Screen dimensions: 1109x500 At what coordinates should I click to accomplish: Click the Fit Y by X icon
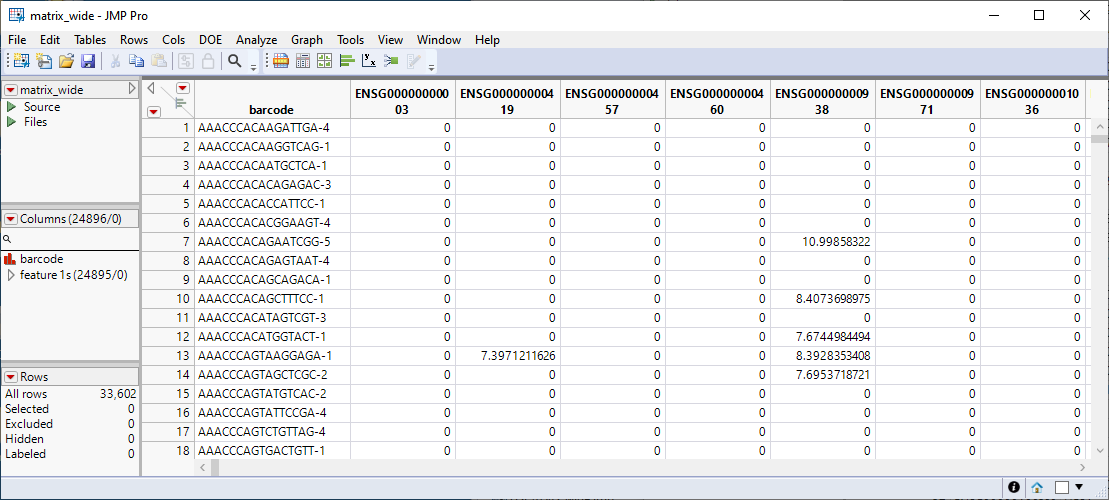pos(368,61)
